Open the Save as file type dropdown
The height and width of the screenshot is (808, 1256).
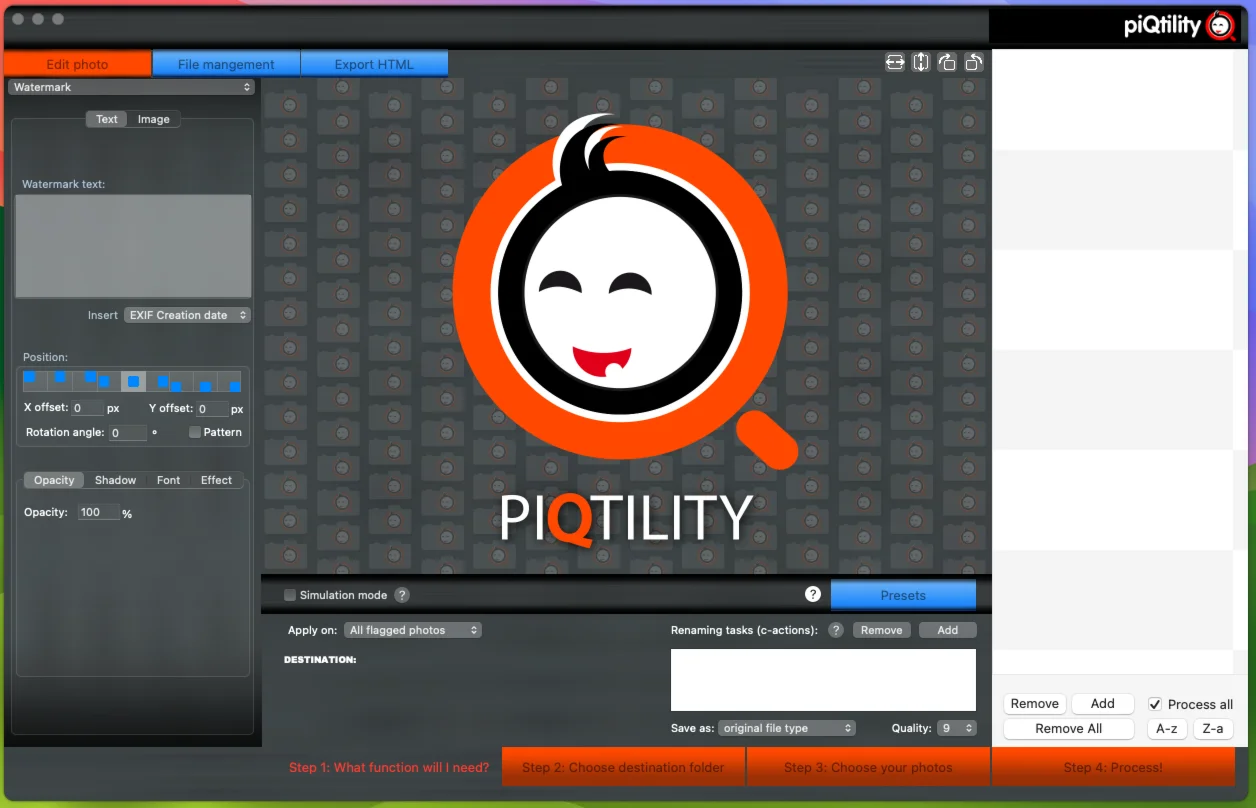[787, 728]
